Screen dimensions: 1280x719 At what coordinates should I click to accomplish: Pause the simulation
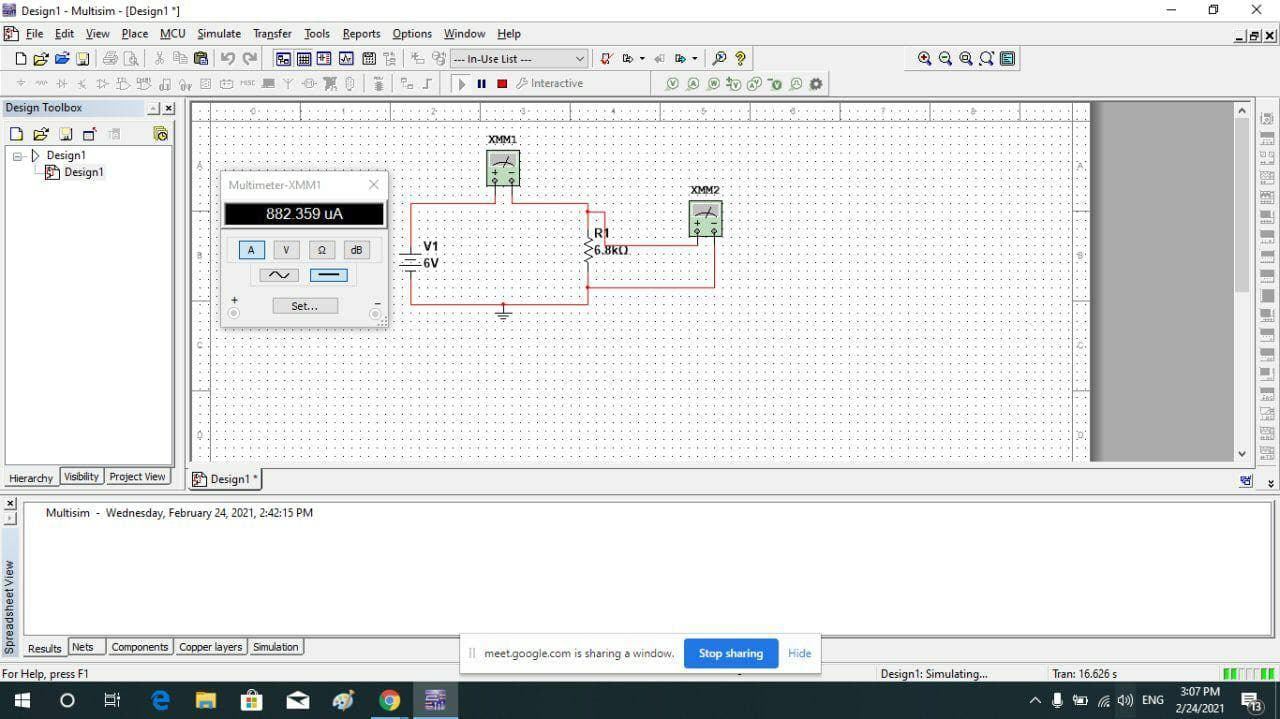pos(481,84)
